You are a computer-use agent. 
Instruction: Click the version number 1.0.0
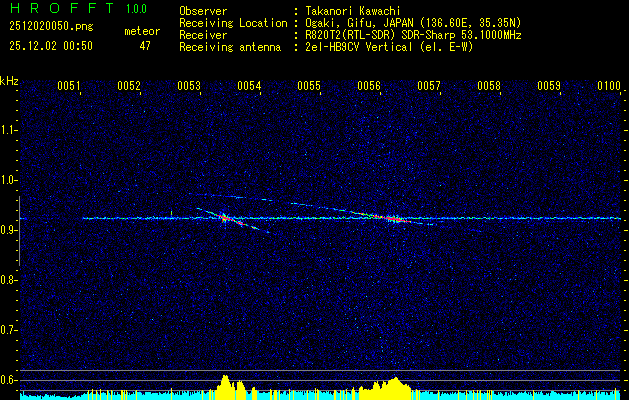point(136,8)
